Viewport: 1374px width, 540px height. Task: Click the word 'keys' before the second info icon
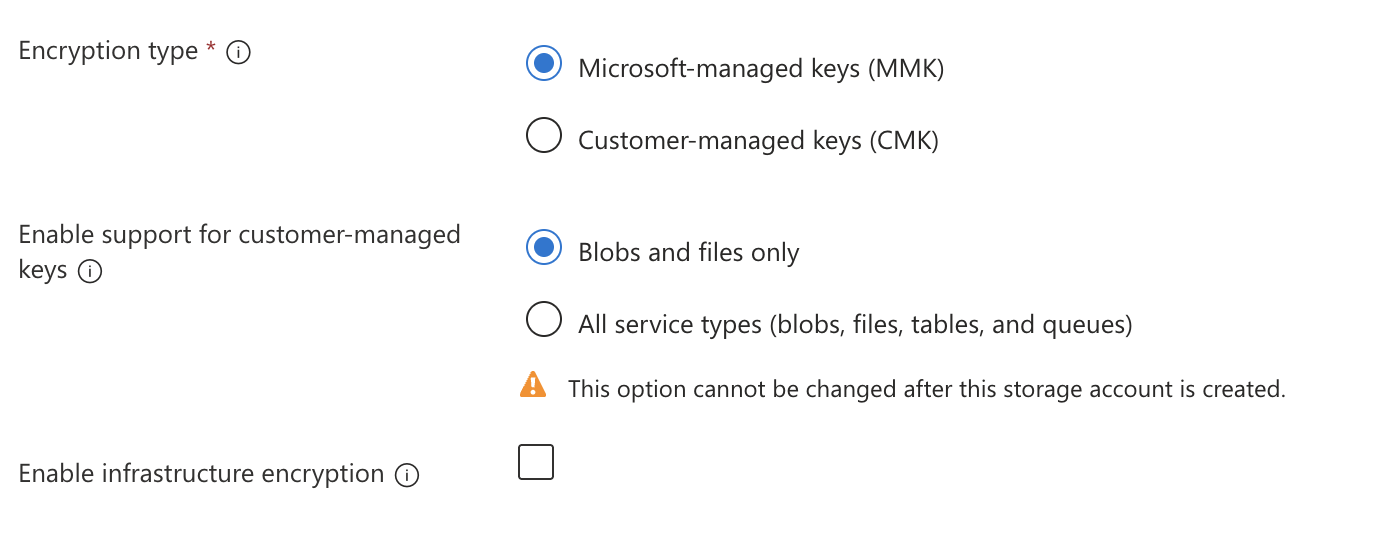43,270
